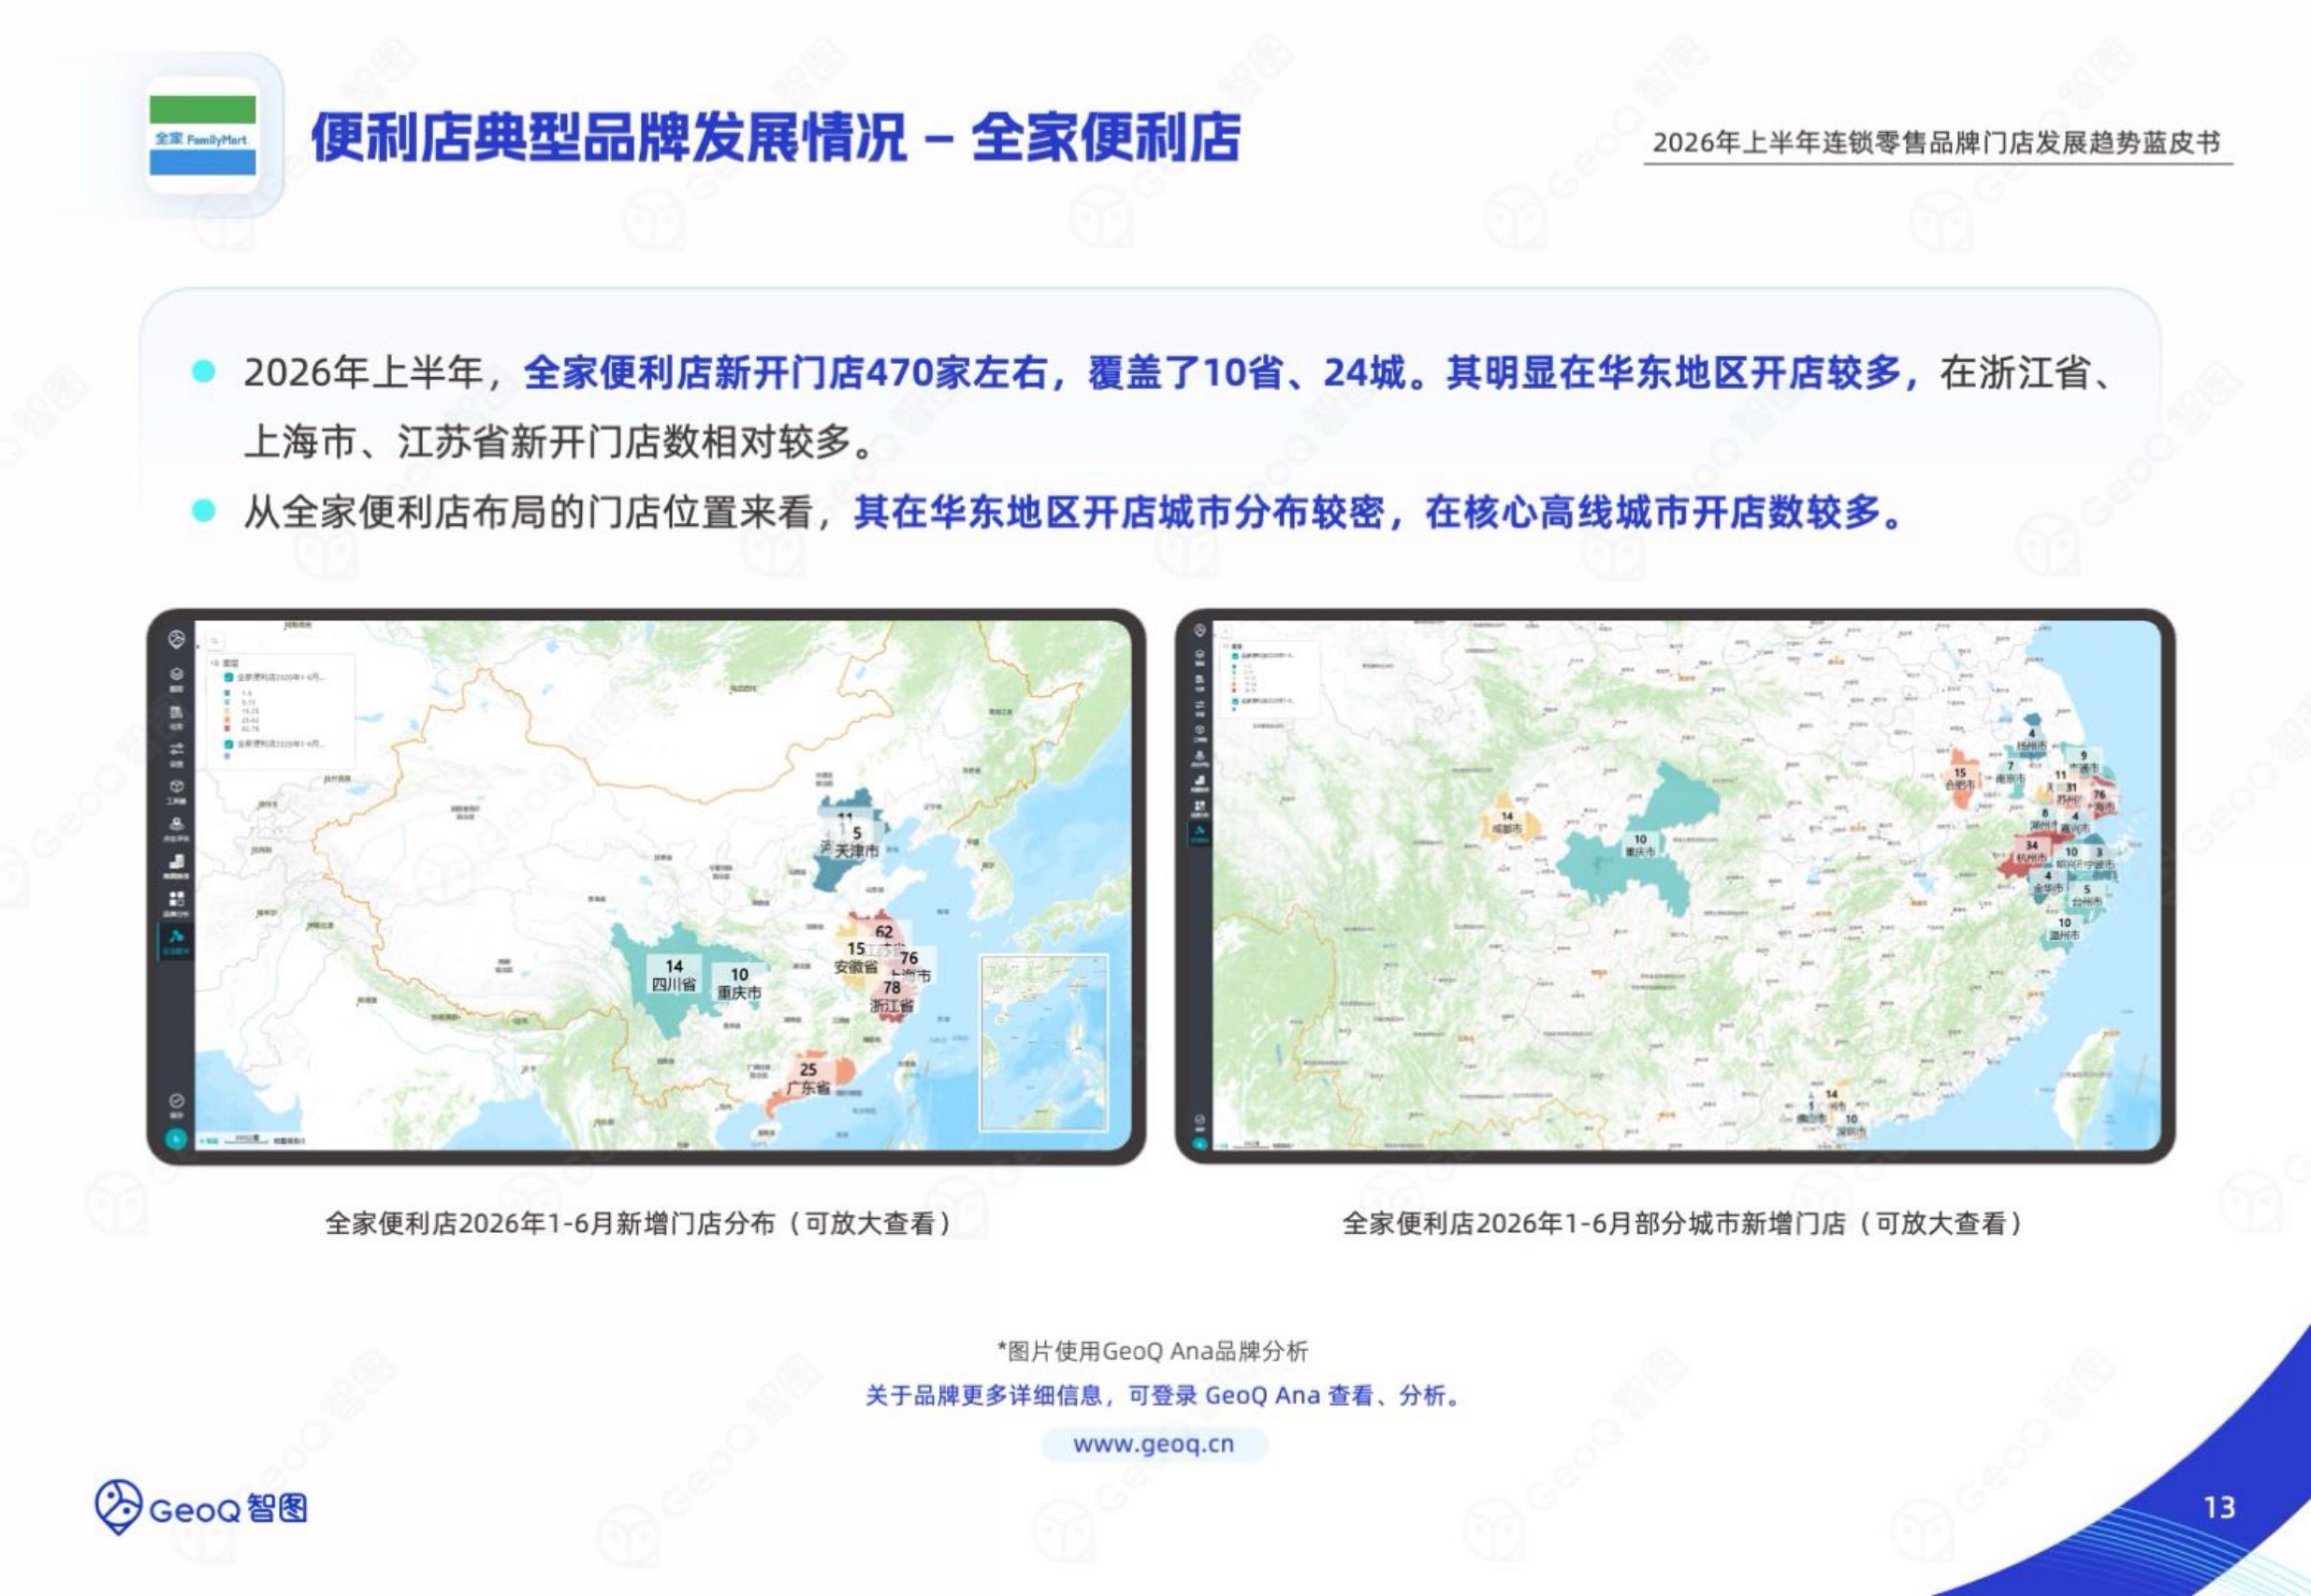Image resolution: width=2311 pixels, height=1596 pixels.
Task: Click the 15 安徽省 label on left map
Action: [x=856, y=957]
